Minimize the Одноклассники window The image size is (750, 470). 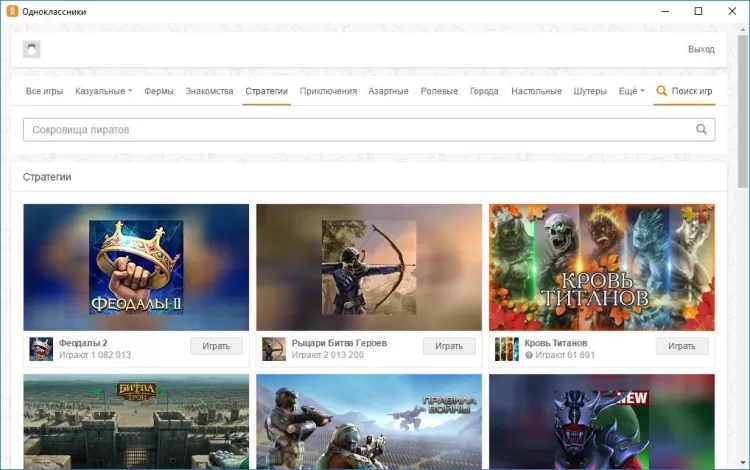click(x=665, y=11)
